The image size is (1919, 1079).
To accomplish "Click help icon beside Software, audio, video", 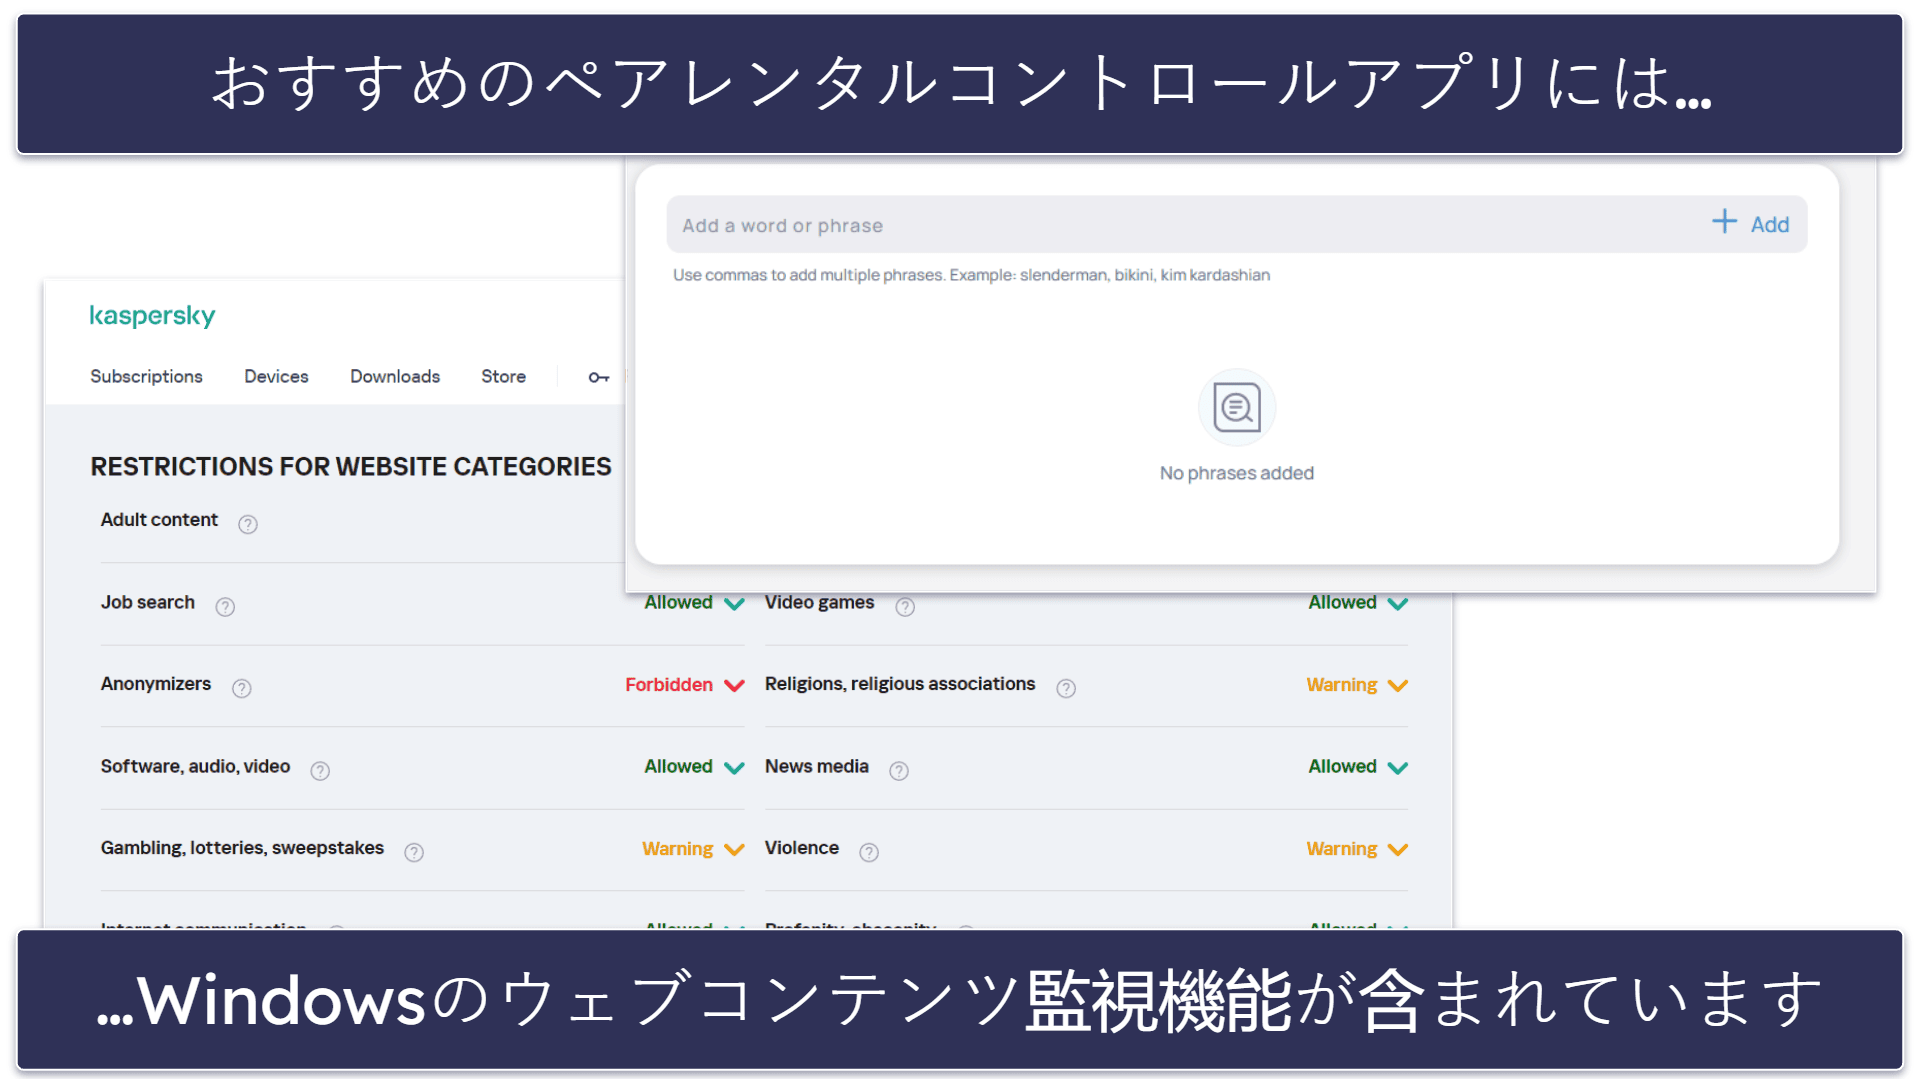I will pyautogui.click(x=320, y=770).
